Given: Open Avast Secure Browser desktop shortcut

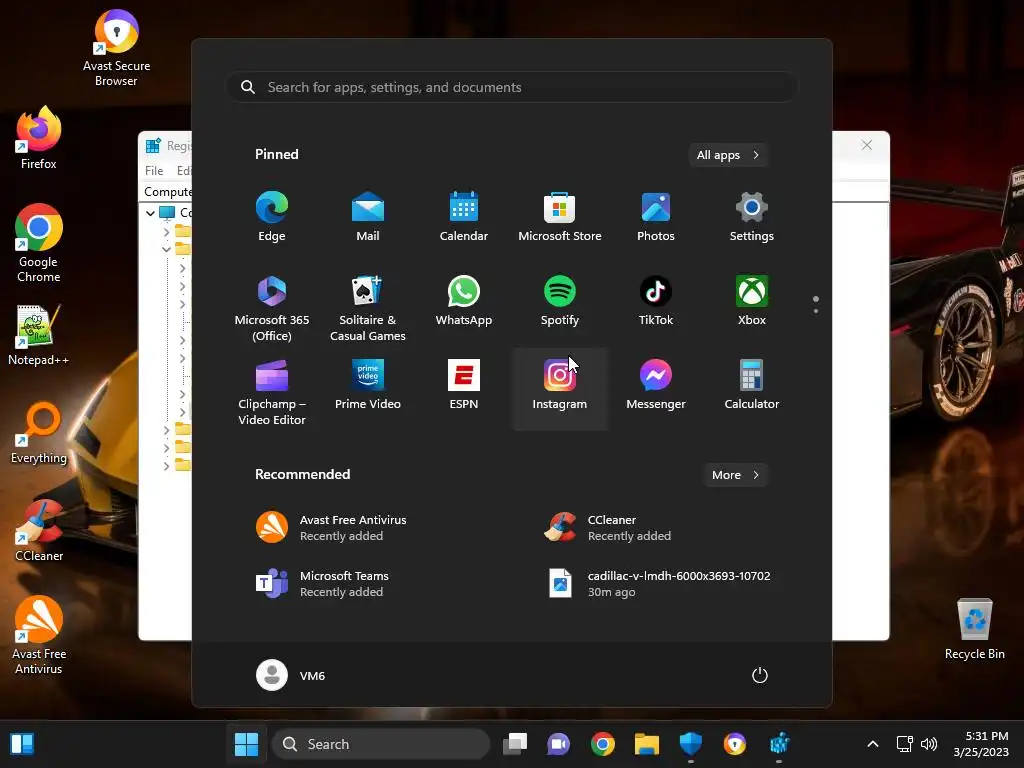Looking at the screenshot, I should tap(116, 48).
